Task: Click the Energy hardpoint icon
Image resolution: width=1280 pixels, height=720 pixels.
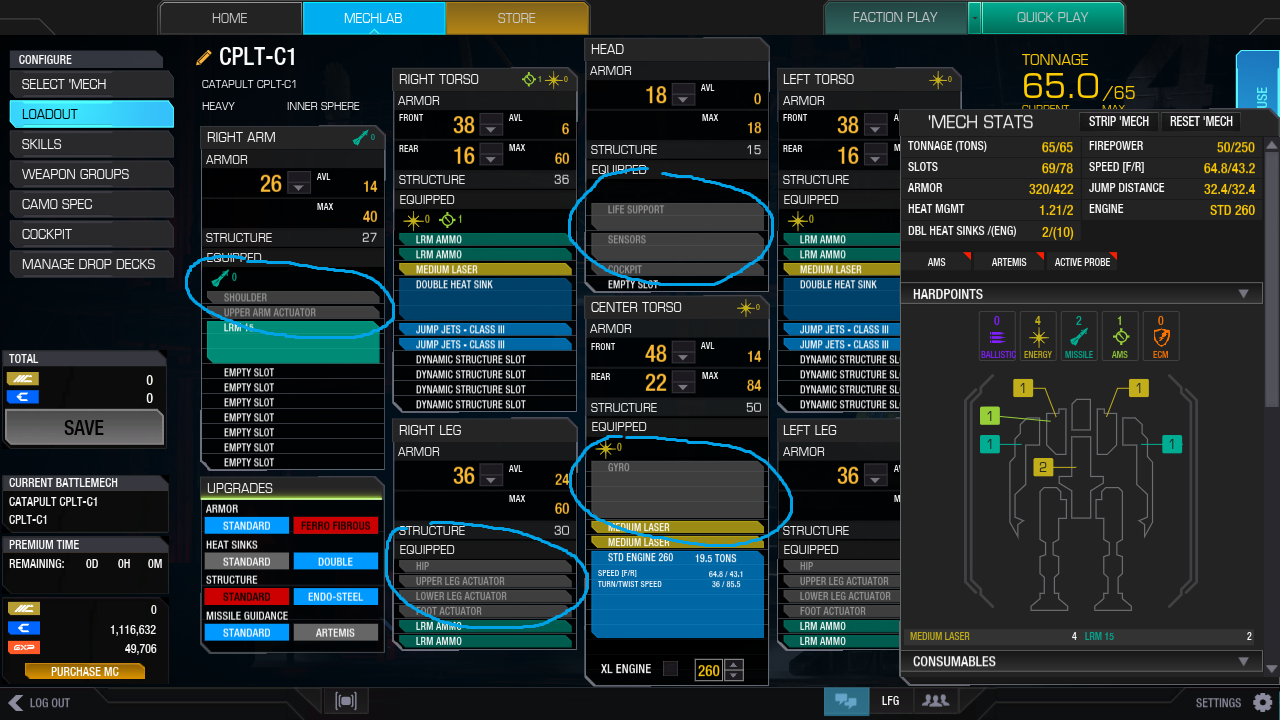Action: (x=1038, y=336)
